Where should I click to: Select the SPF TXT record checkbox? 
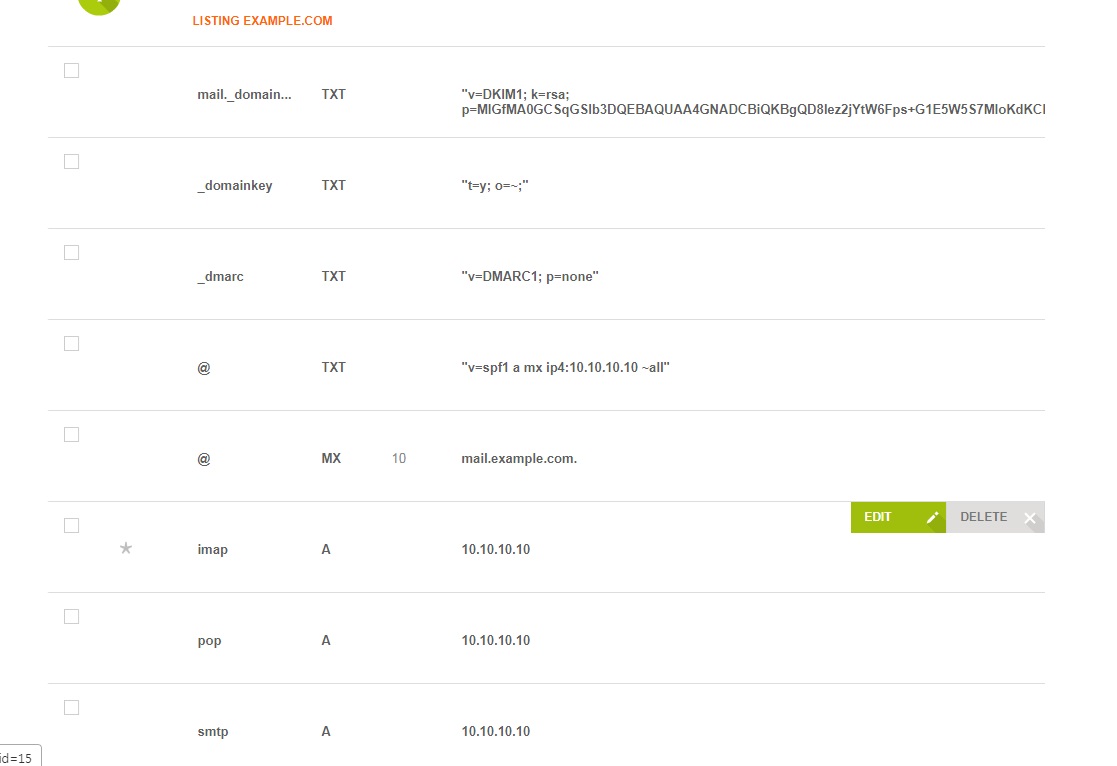pos(71,344)
